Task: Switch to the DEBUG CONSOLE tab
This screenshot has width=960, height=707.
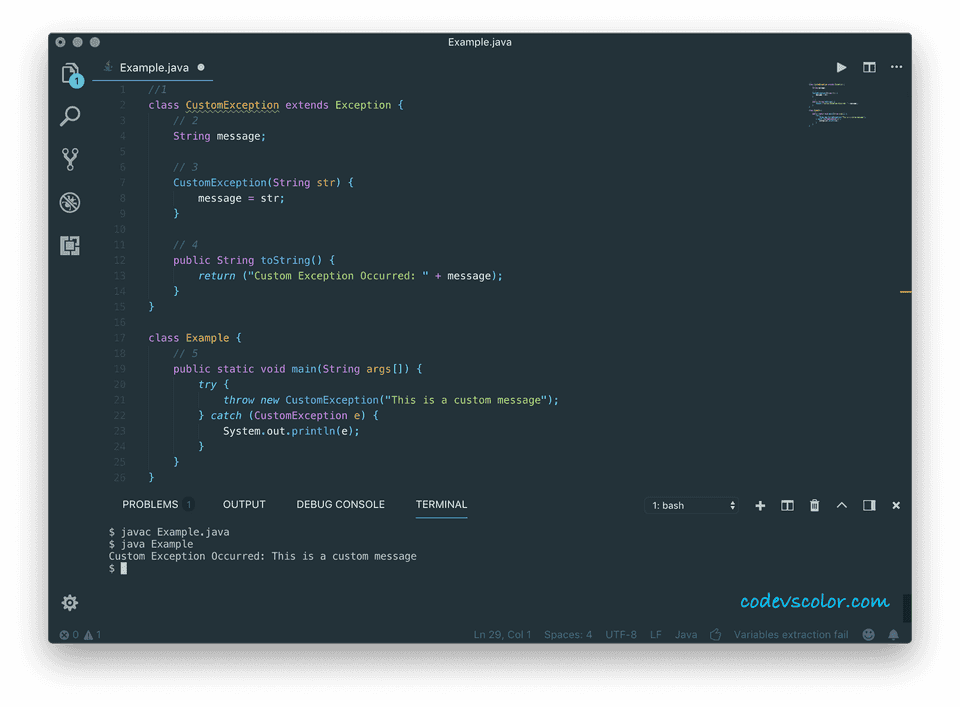Action: [x=340, y=505]
